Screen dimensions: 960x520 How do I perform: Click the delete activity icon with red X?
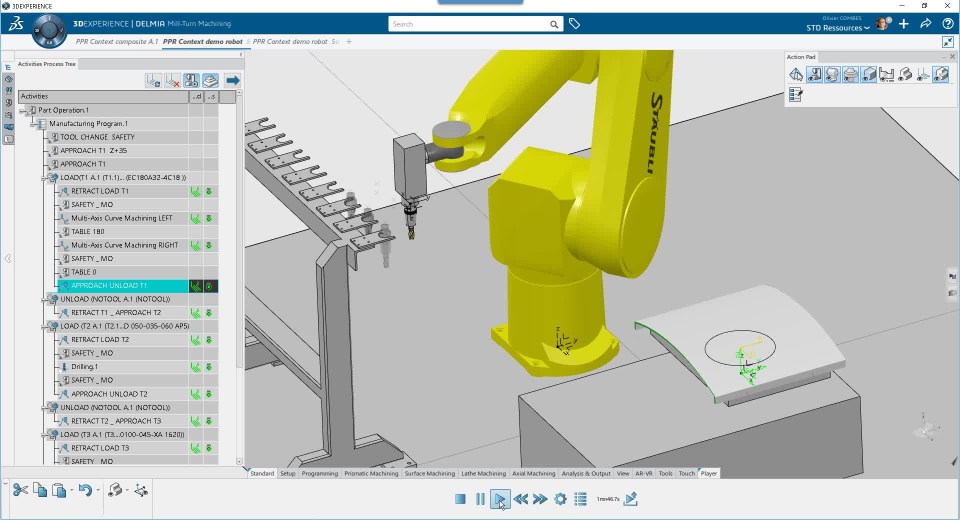(172, 80)
